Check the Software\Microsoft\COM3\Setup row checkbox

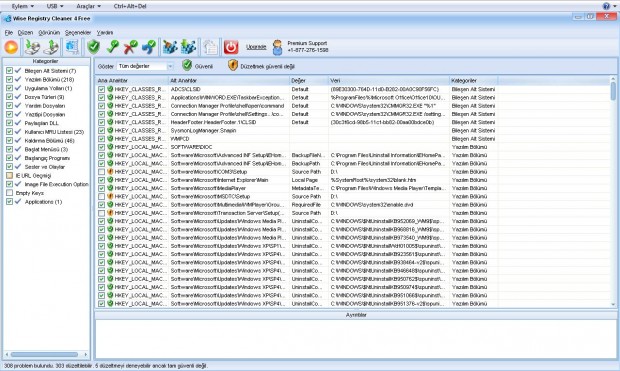(102, 172)
